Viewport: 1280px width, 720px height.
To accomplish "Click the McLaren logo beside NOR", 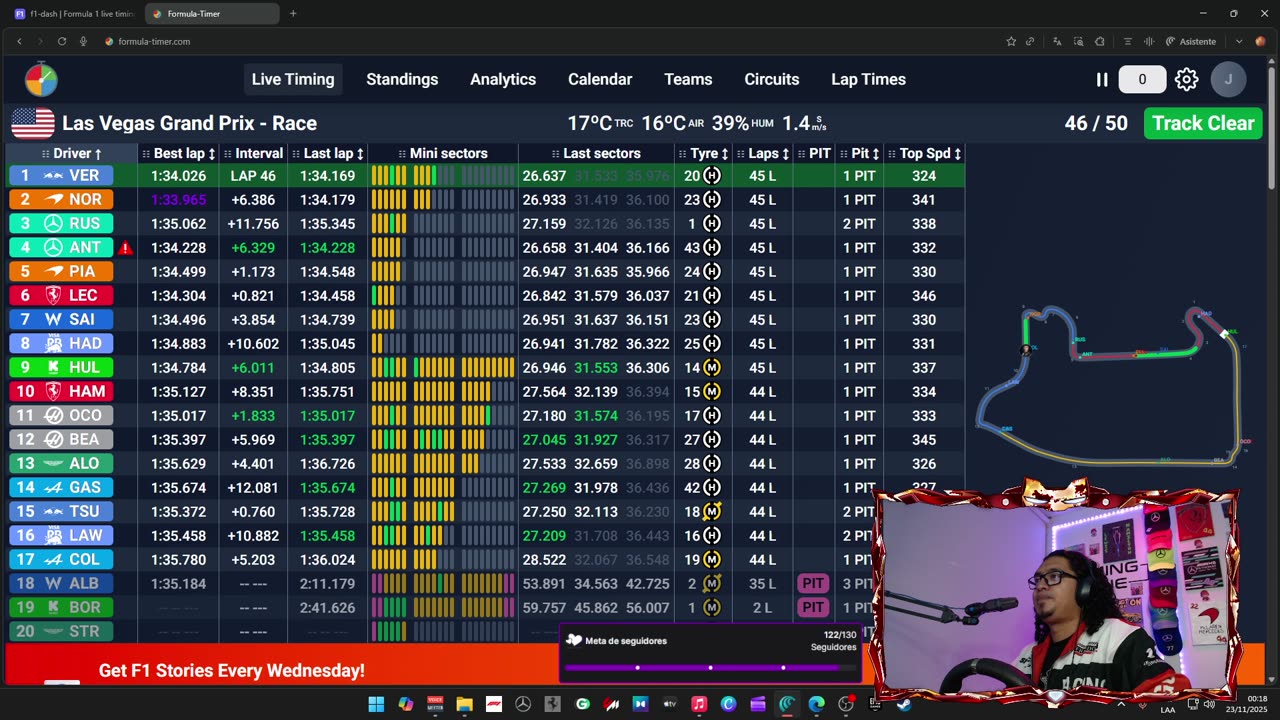I will (53, 199).
